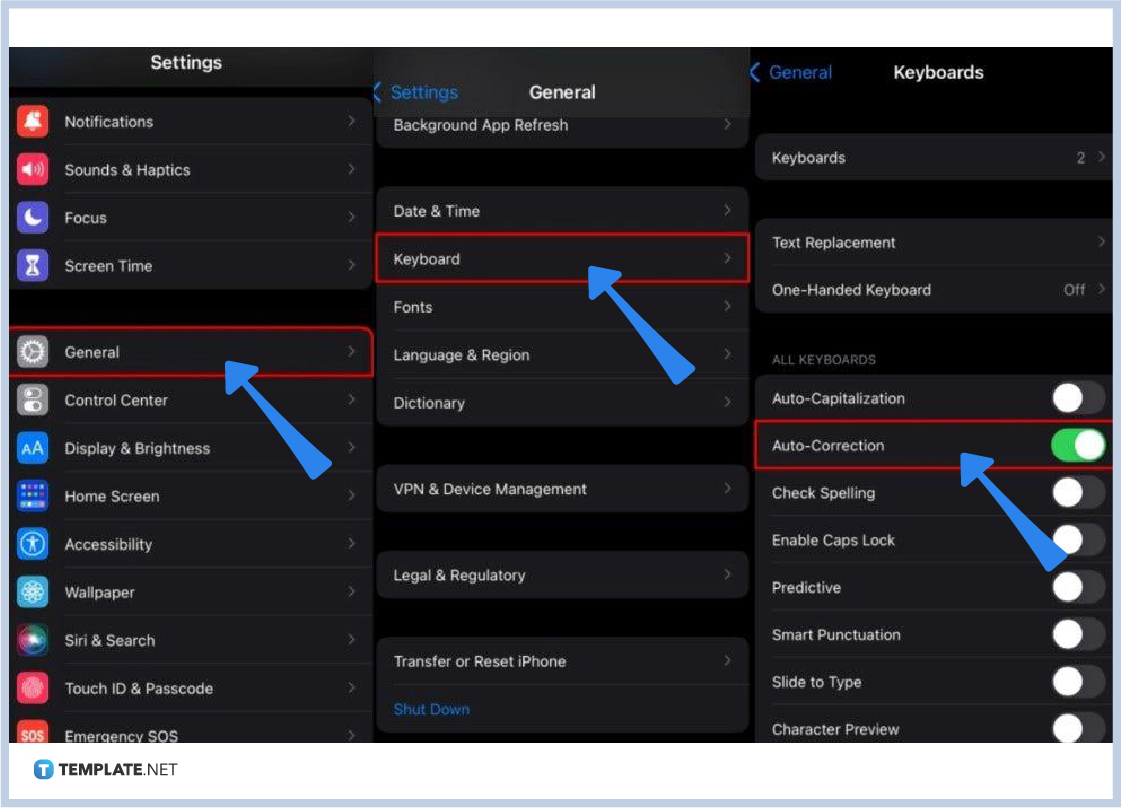Open Control Center label
Screen dimensions: 1121x808
pyautogui.click(x=116, y=400)
